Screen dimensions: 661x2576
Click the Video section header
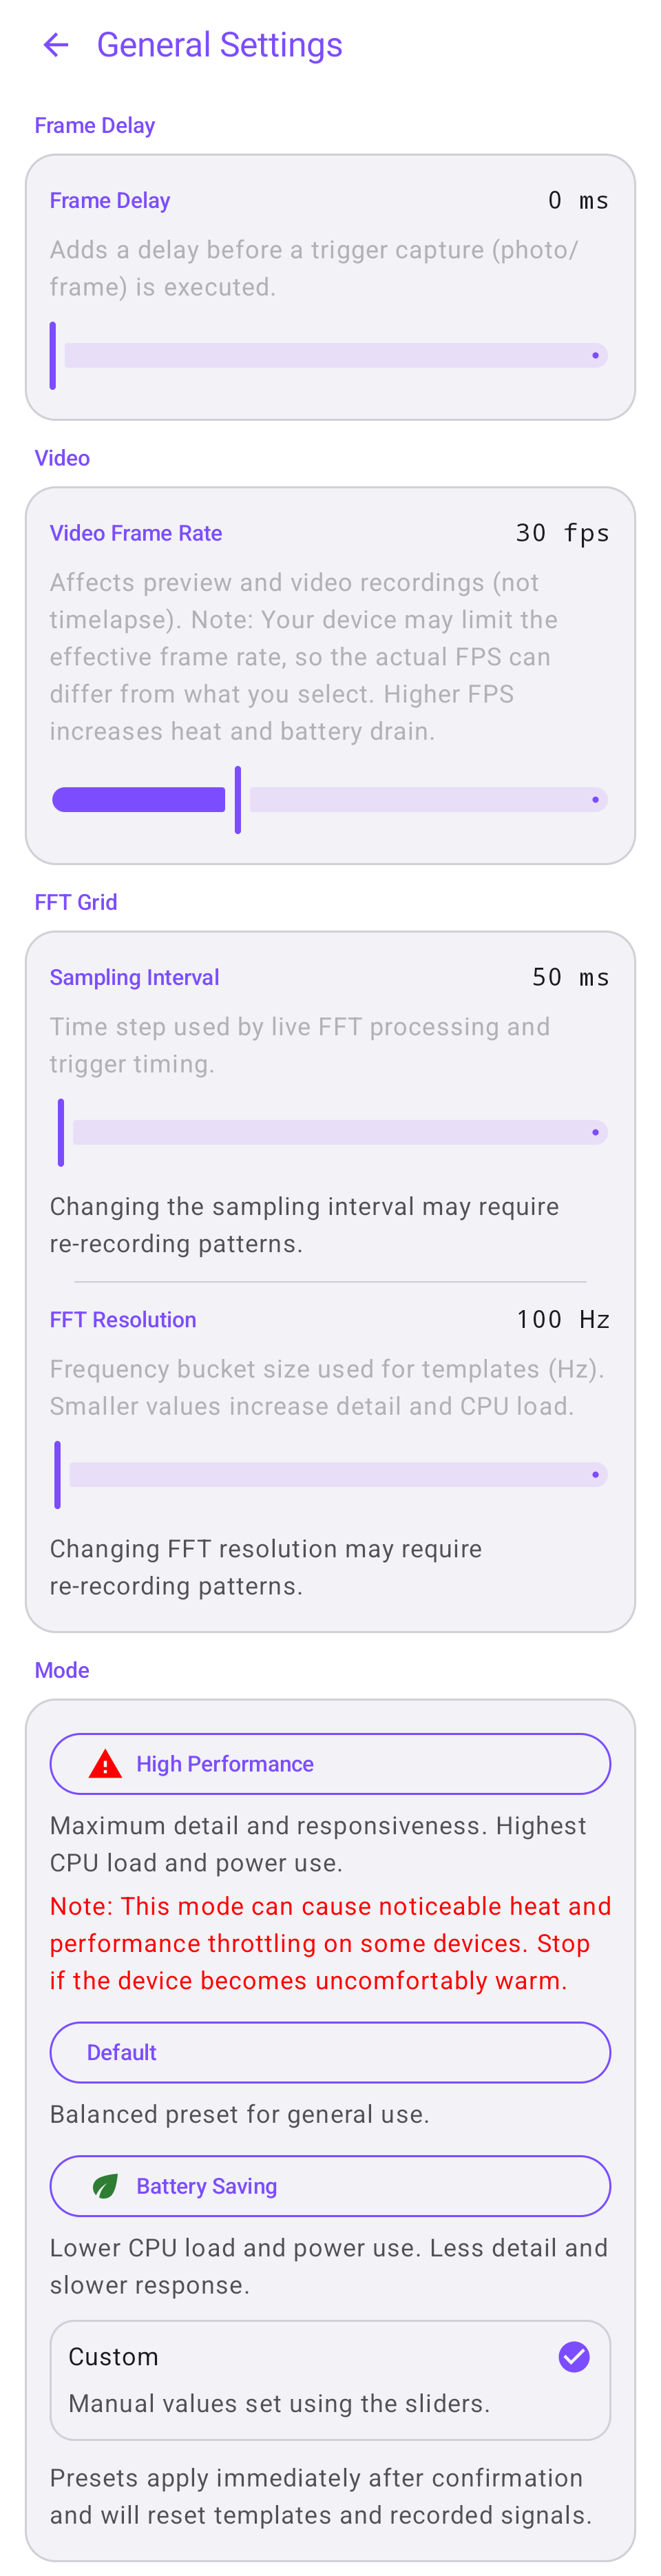coord(62,458)
